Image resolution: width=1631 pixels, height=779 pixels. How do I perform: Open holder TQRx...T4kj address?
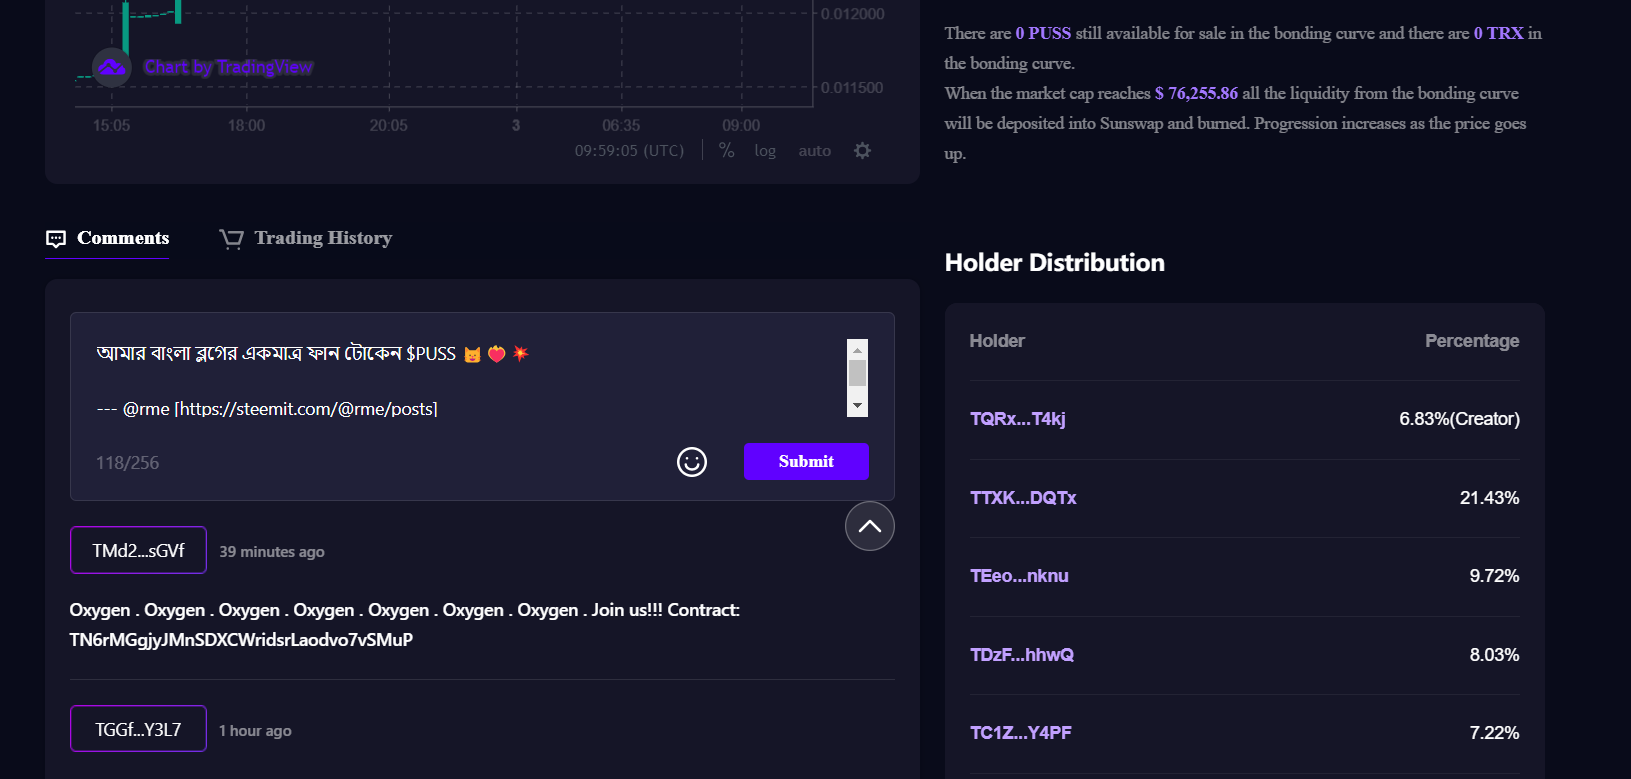1018,419
